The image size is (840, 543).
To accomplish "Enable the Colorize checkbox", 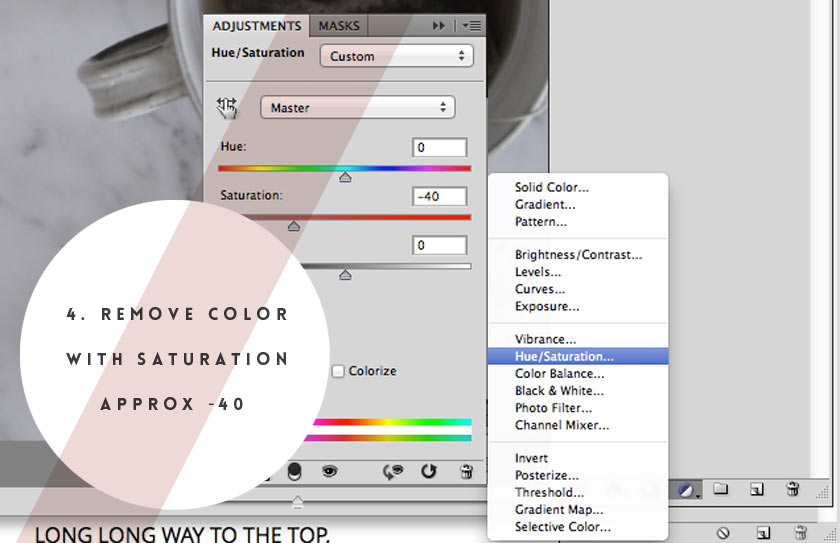I will click(338, 371).
